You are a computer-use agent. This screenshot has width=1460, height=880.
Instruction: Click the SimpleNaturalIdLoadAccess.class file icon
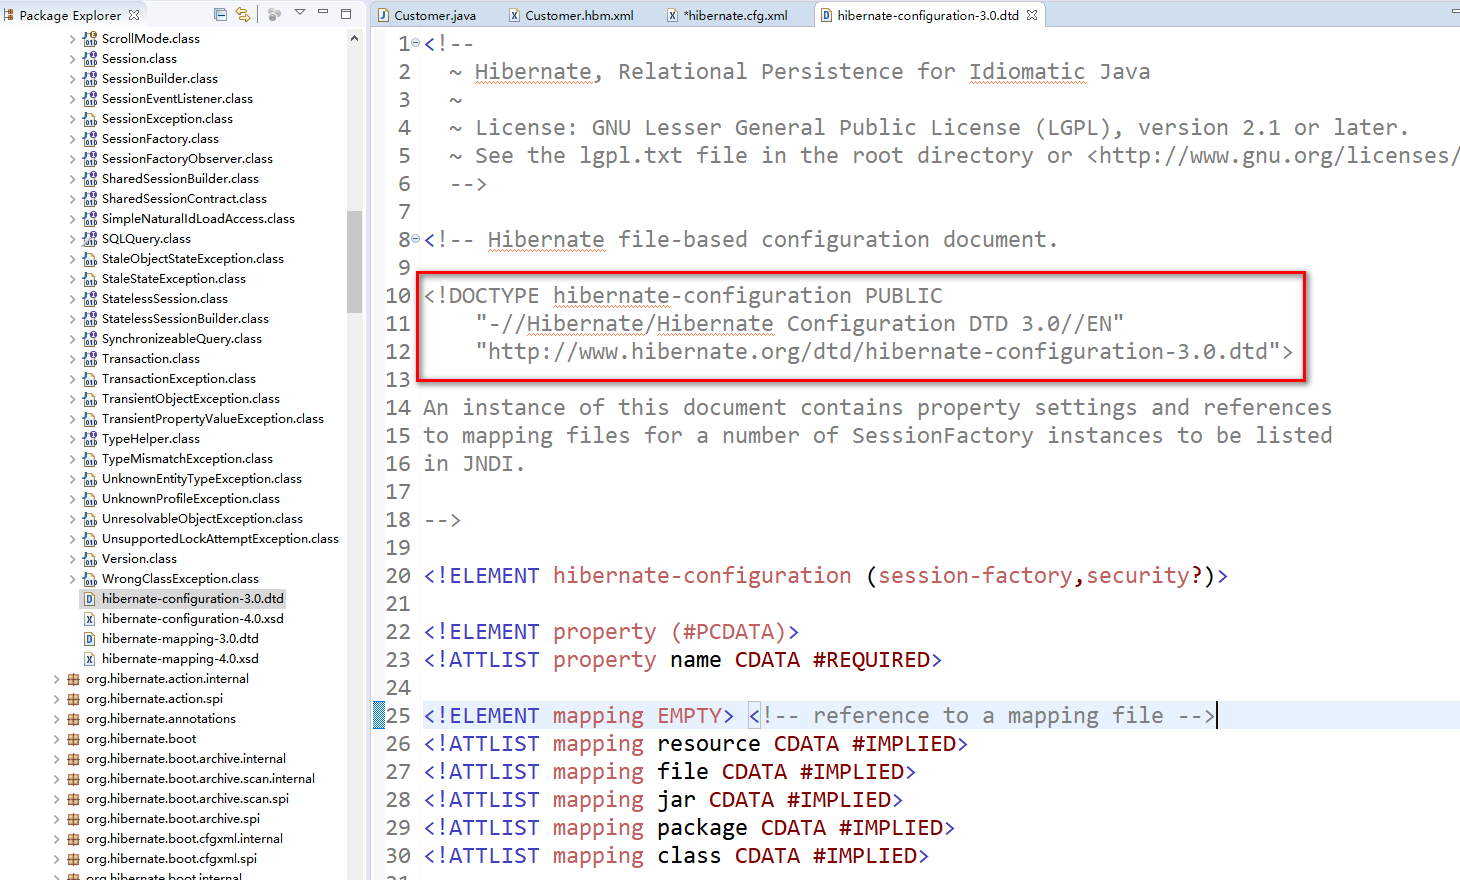[89, 219]
